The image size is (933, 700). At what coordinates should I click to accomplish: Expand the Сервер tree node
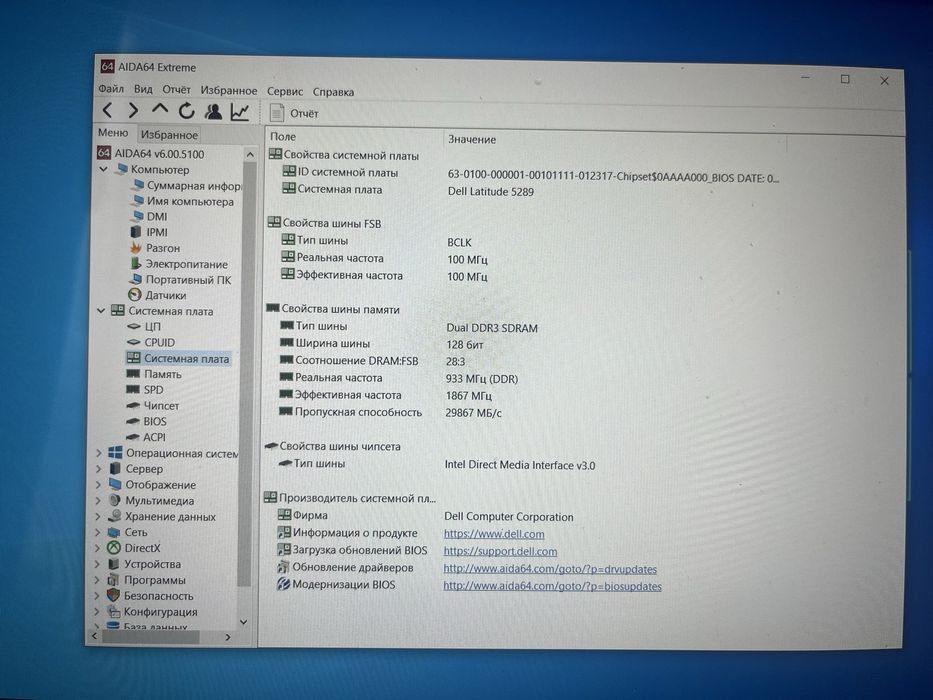click(99, 469)
